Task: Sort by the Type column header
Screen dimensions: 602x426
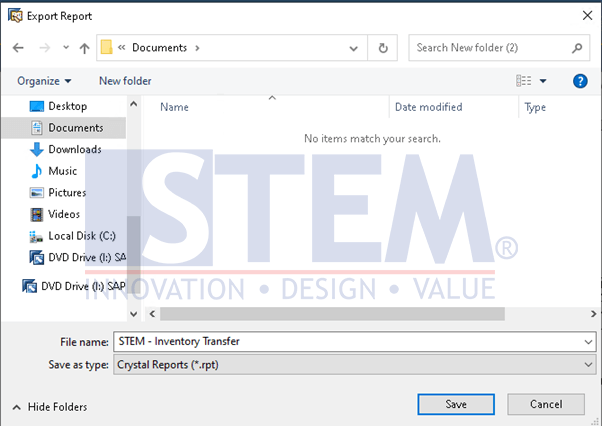Action: pos(535,107)
